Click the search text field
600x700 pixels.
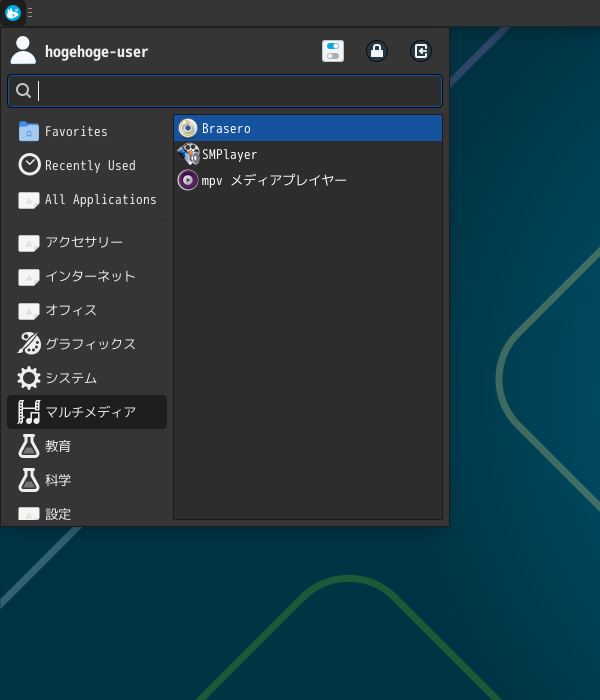[225, 91]
